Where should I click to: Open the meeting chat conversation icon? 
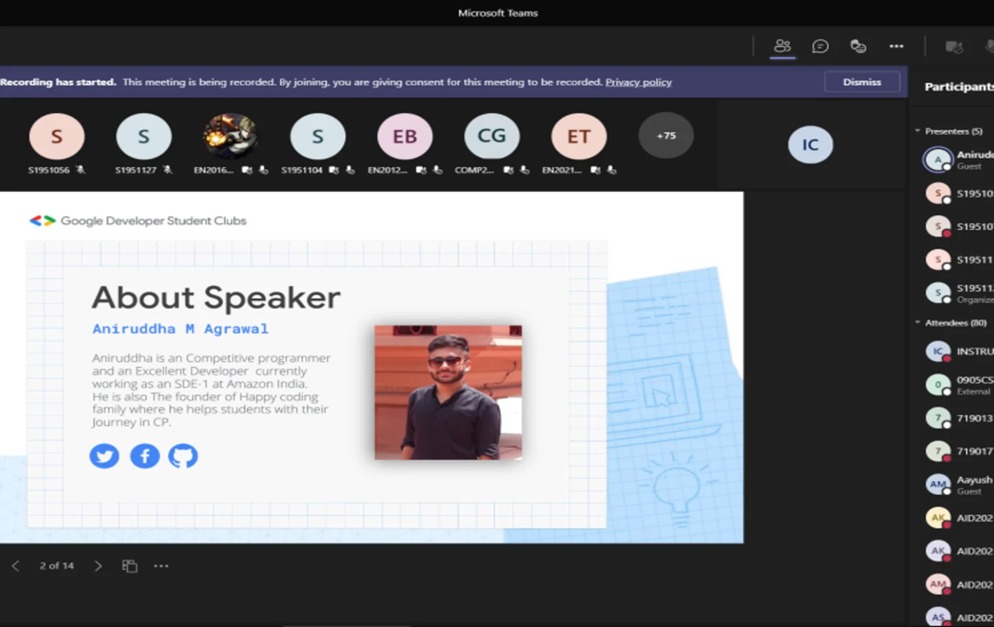click(820, 46)
